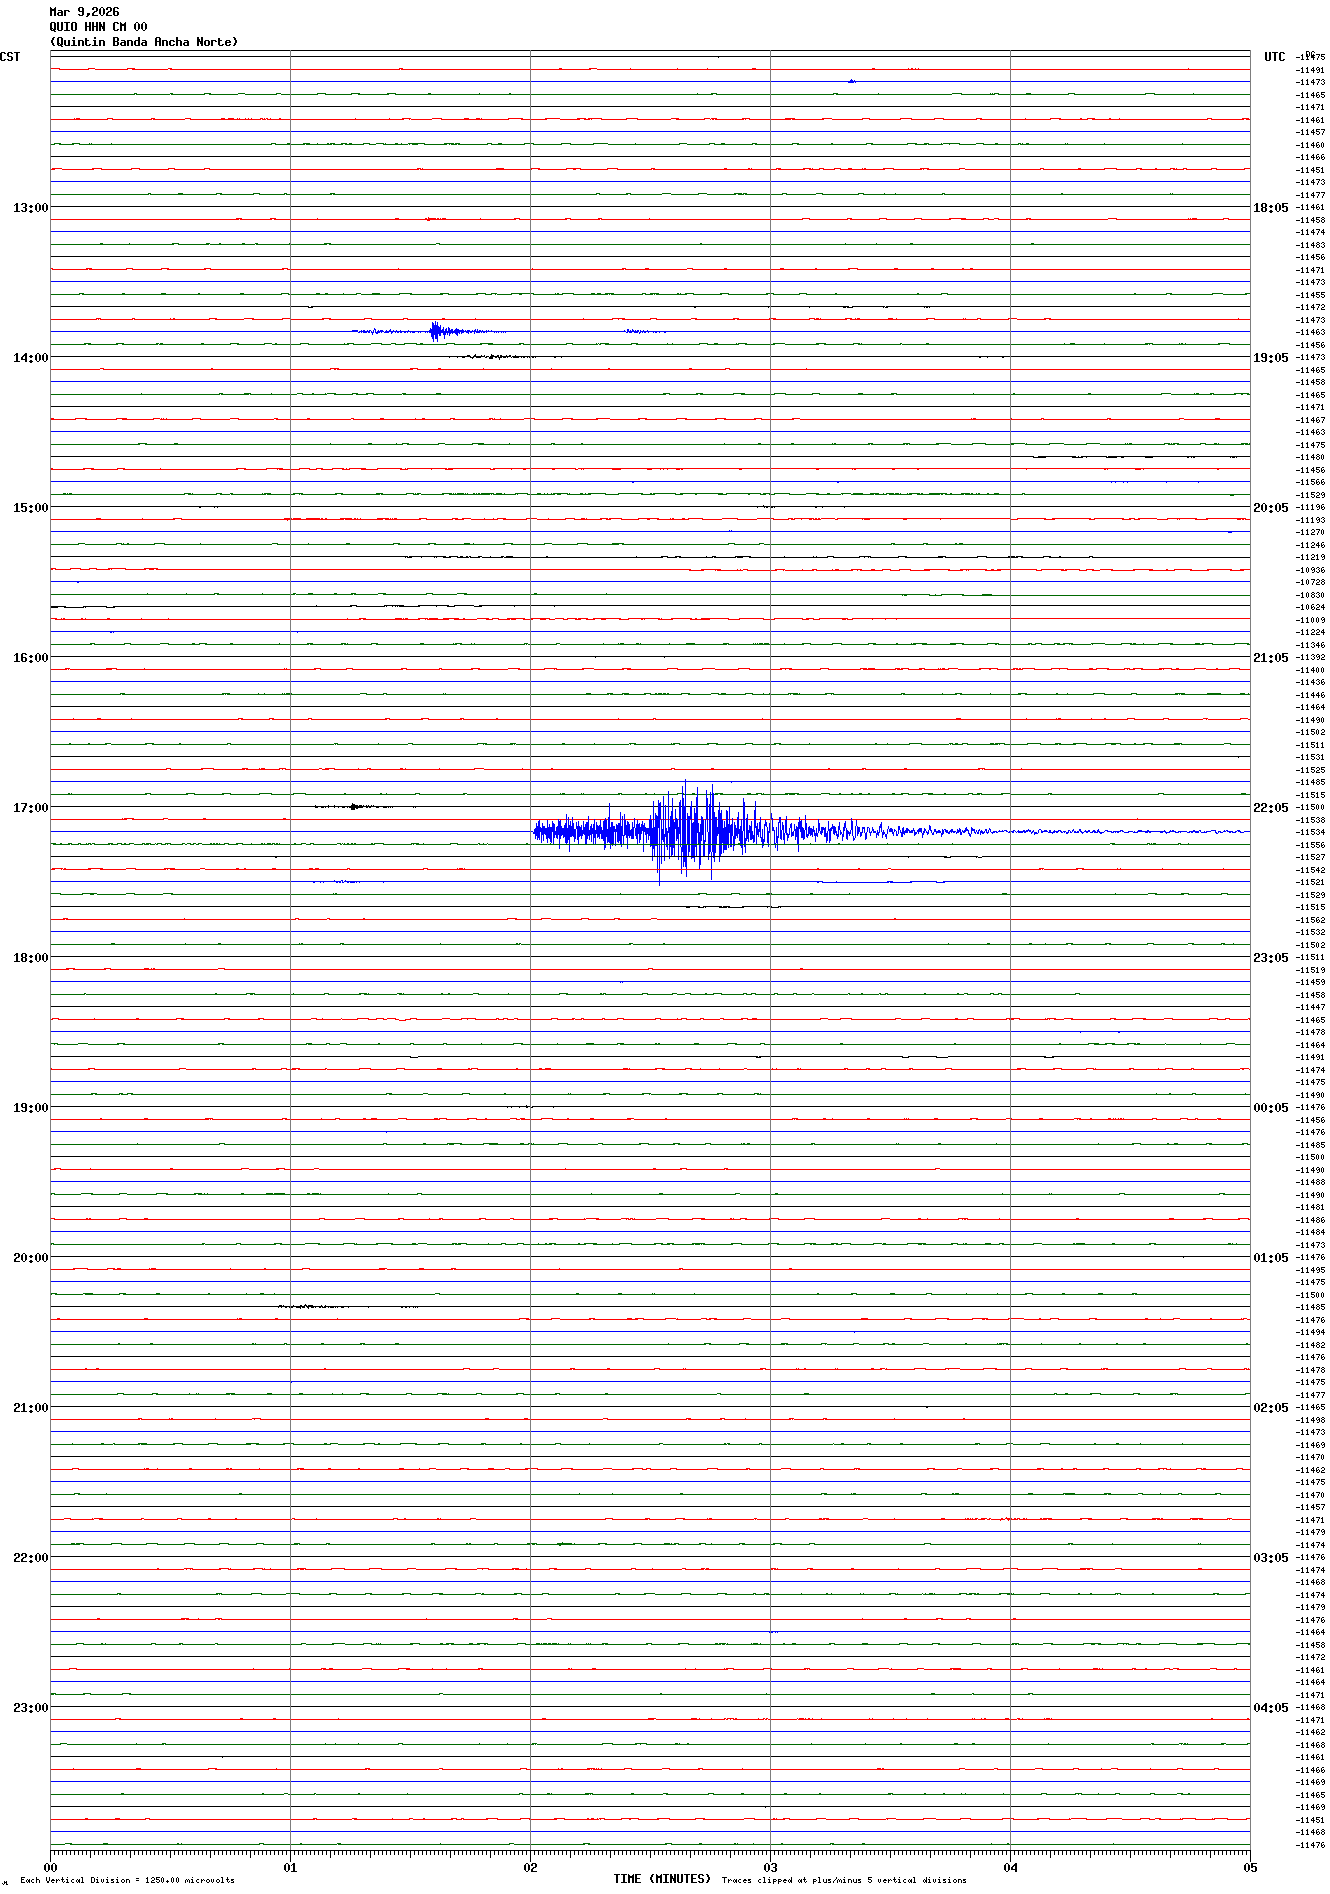Select the 02 minute mark on bottom axis
Screen dimensions: 1330x1894
530,1867
